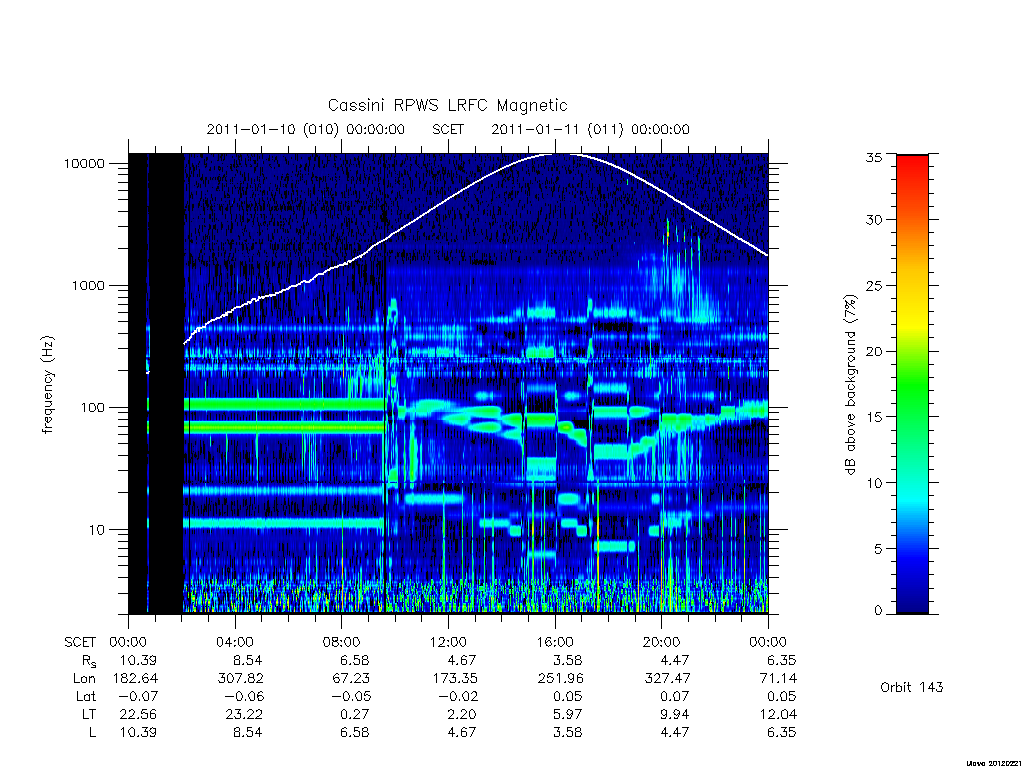Click the '04:00' time axis label

point(235,643)
